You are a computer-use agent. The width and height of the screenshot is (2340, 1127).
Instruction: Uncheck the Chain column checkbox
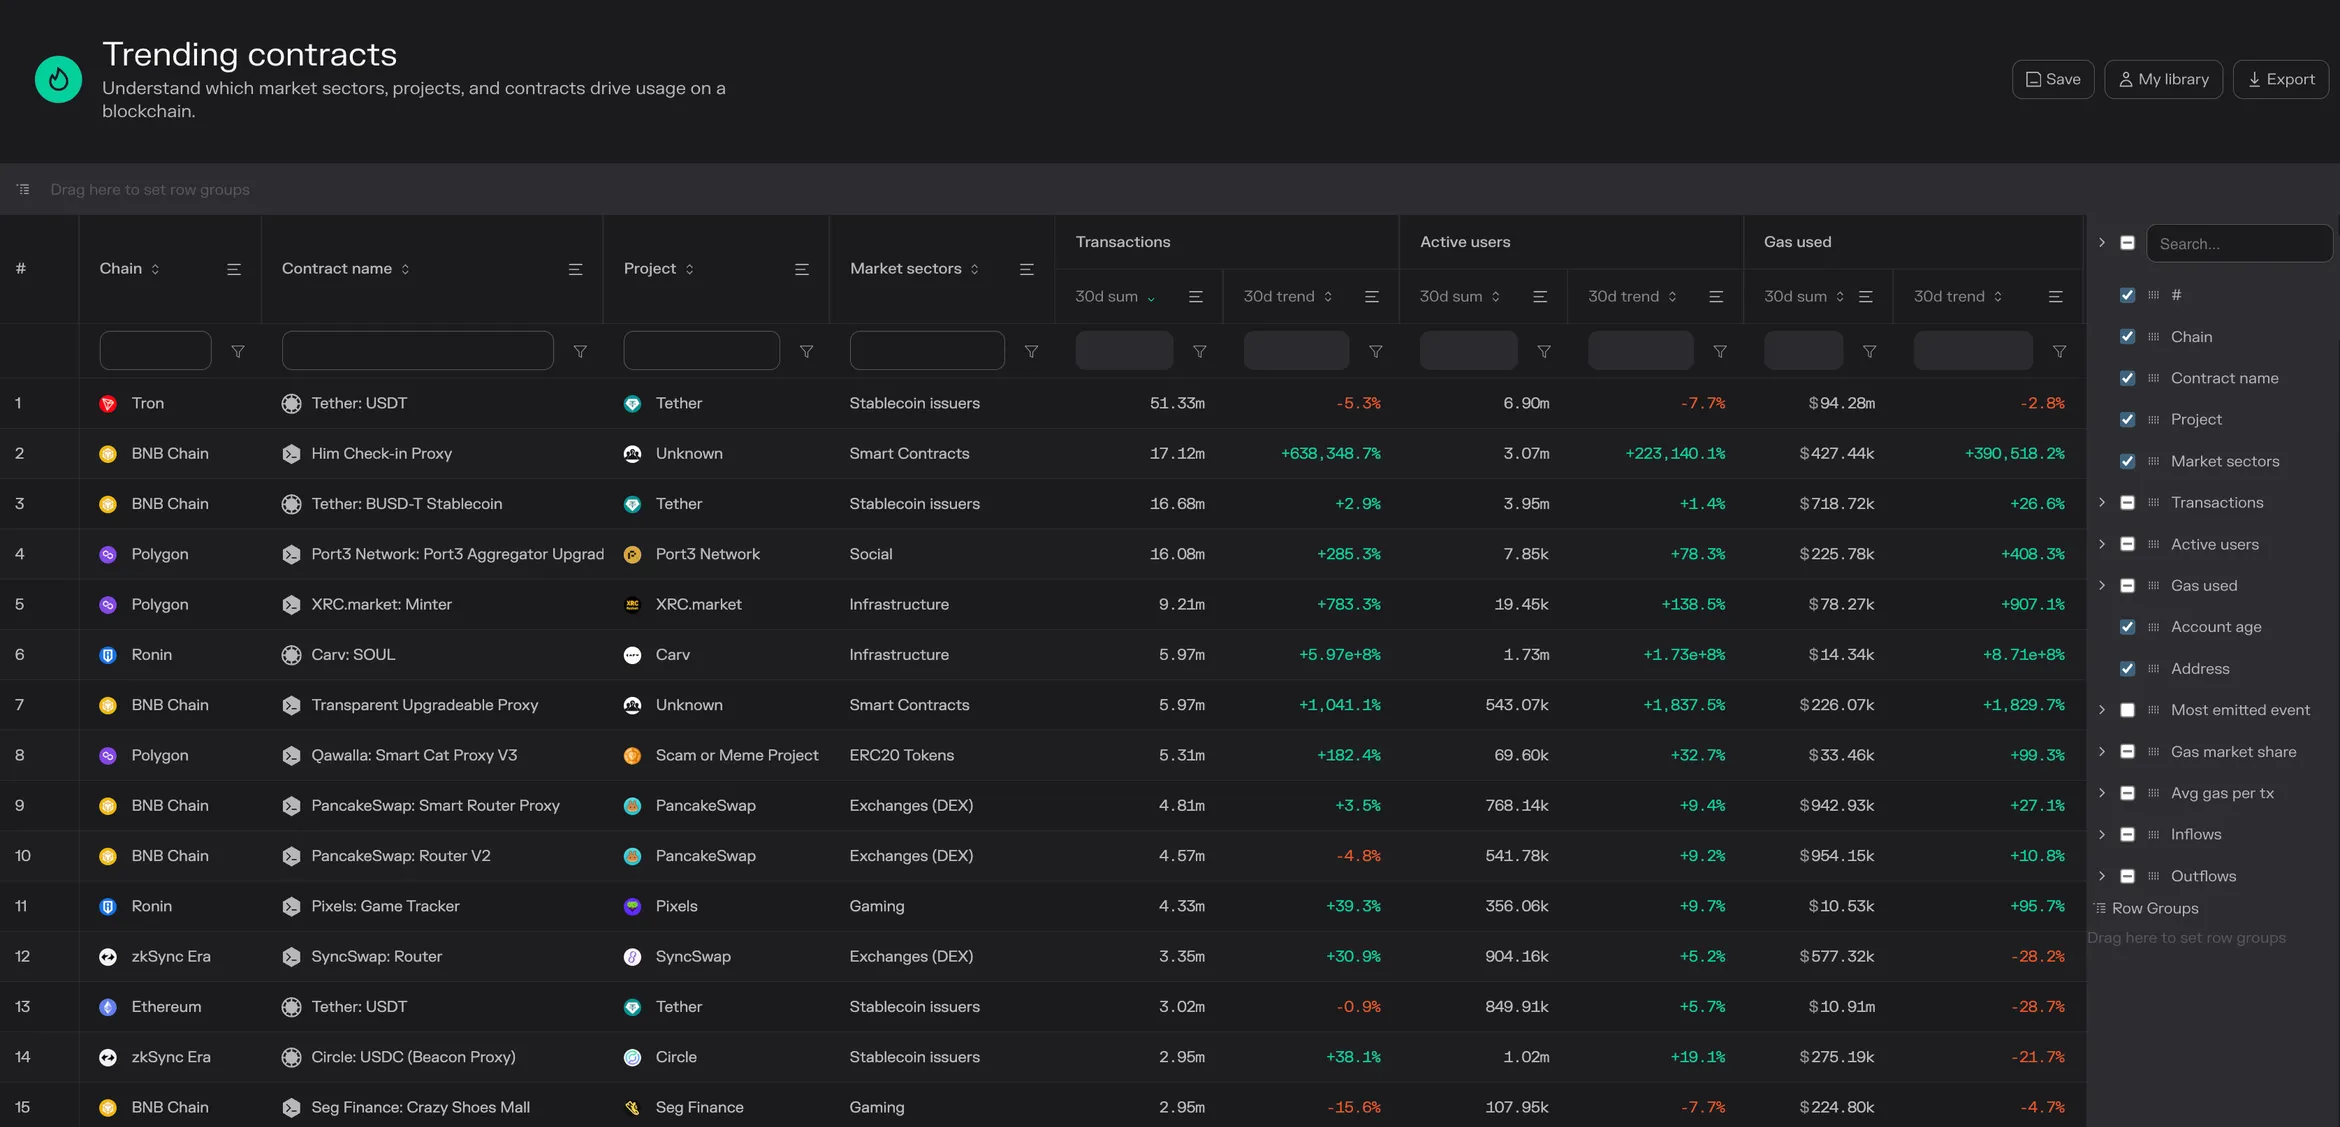[x=2128, y=337]
